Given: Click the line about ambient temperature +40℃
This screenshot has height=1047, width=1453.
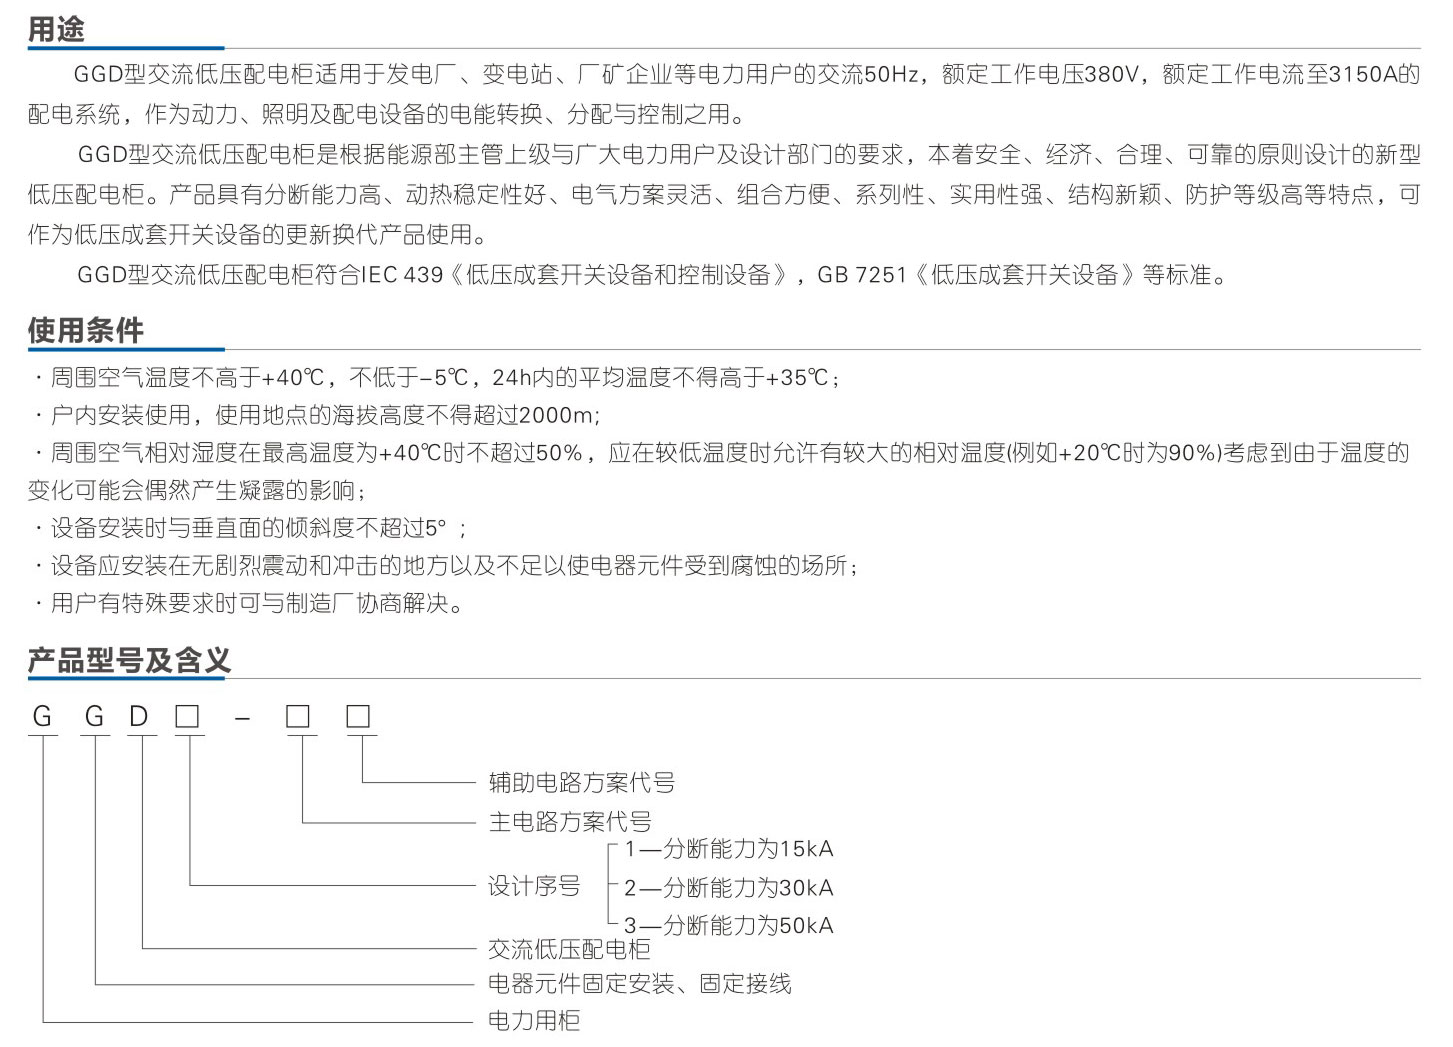Looking at the screenshot, I should [438, 377].
